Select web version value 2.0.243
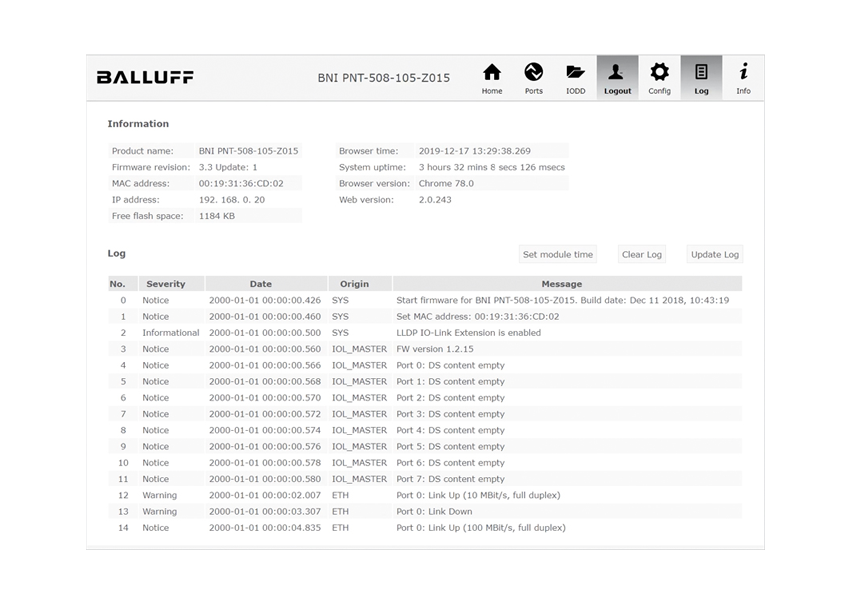The image size is (850, 603). tap(435, 200)
